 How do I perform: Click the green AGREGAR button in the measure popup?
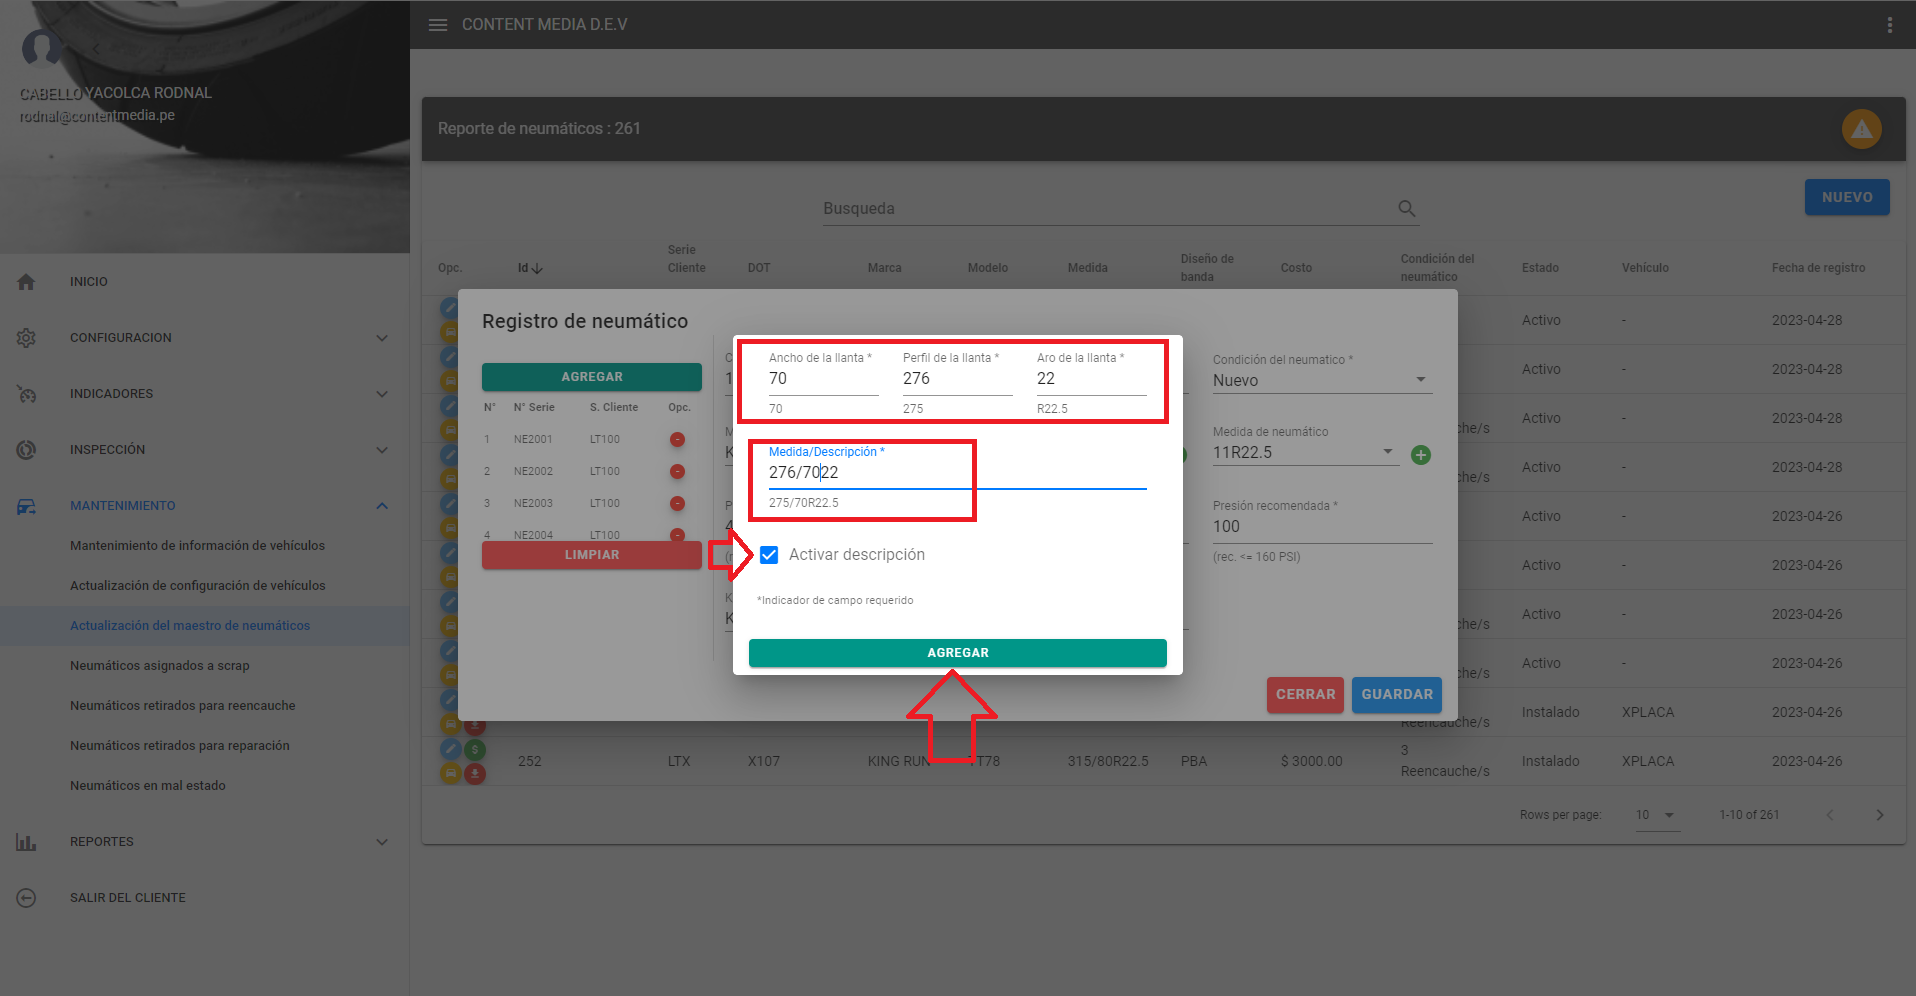tap(957, 653)
